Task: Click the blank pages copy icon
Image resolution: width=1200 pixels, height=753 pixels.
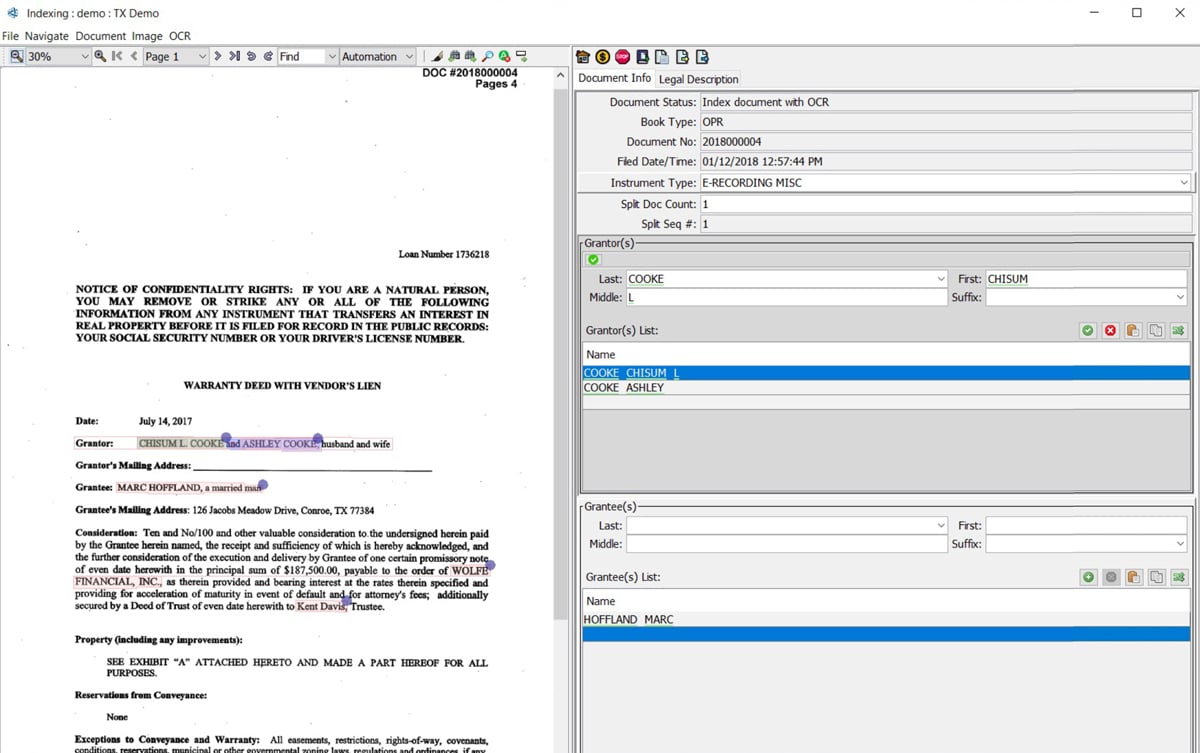Action: pyautogui.click(x=662, y=57)
